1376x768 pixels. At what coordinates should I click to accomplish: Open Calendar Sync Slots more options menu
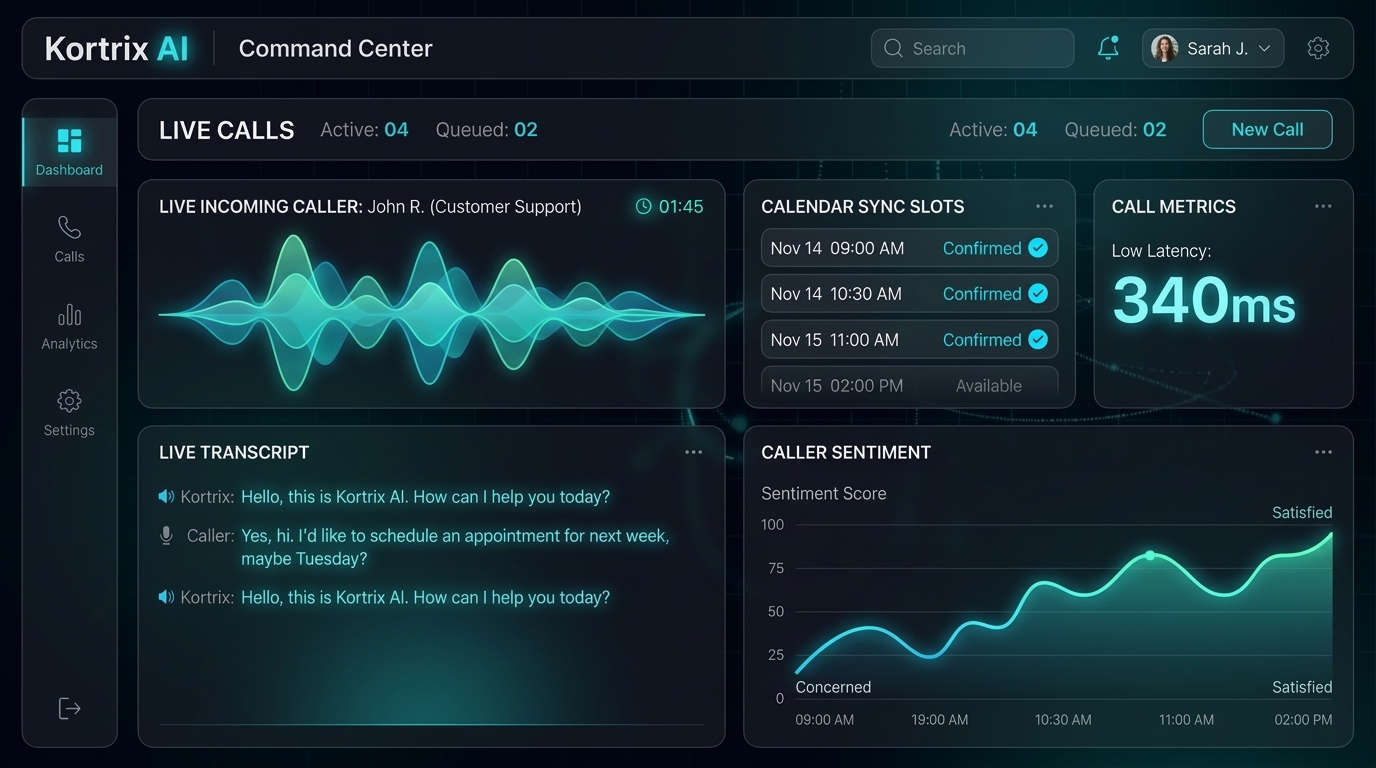pyautogui.click(x=1044, y=206)
